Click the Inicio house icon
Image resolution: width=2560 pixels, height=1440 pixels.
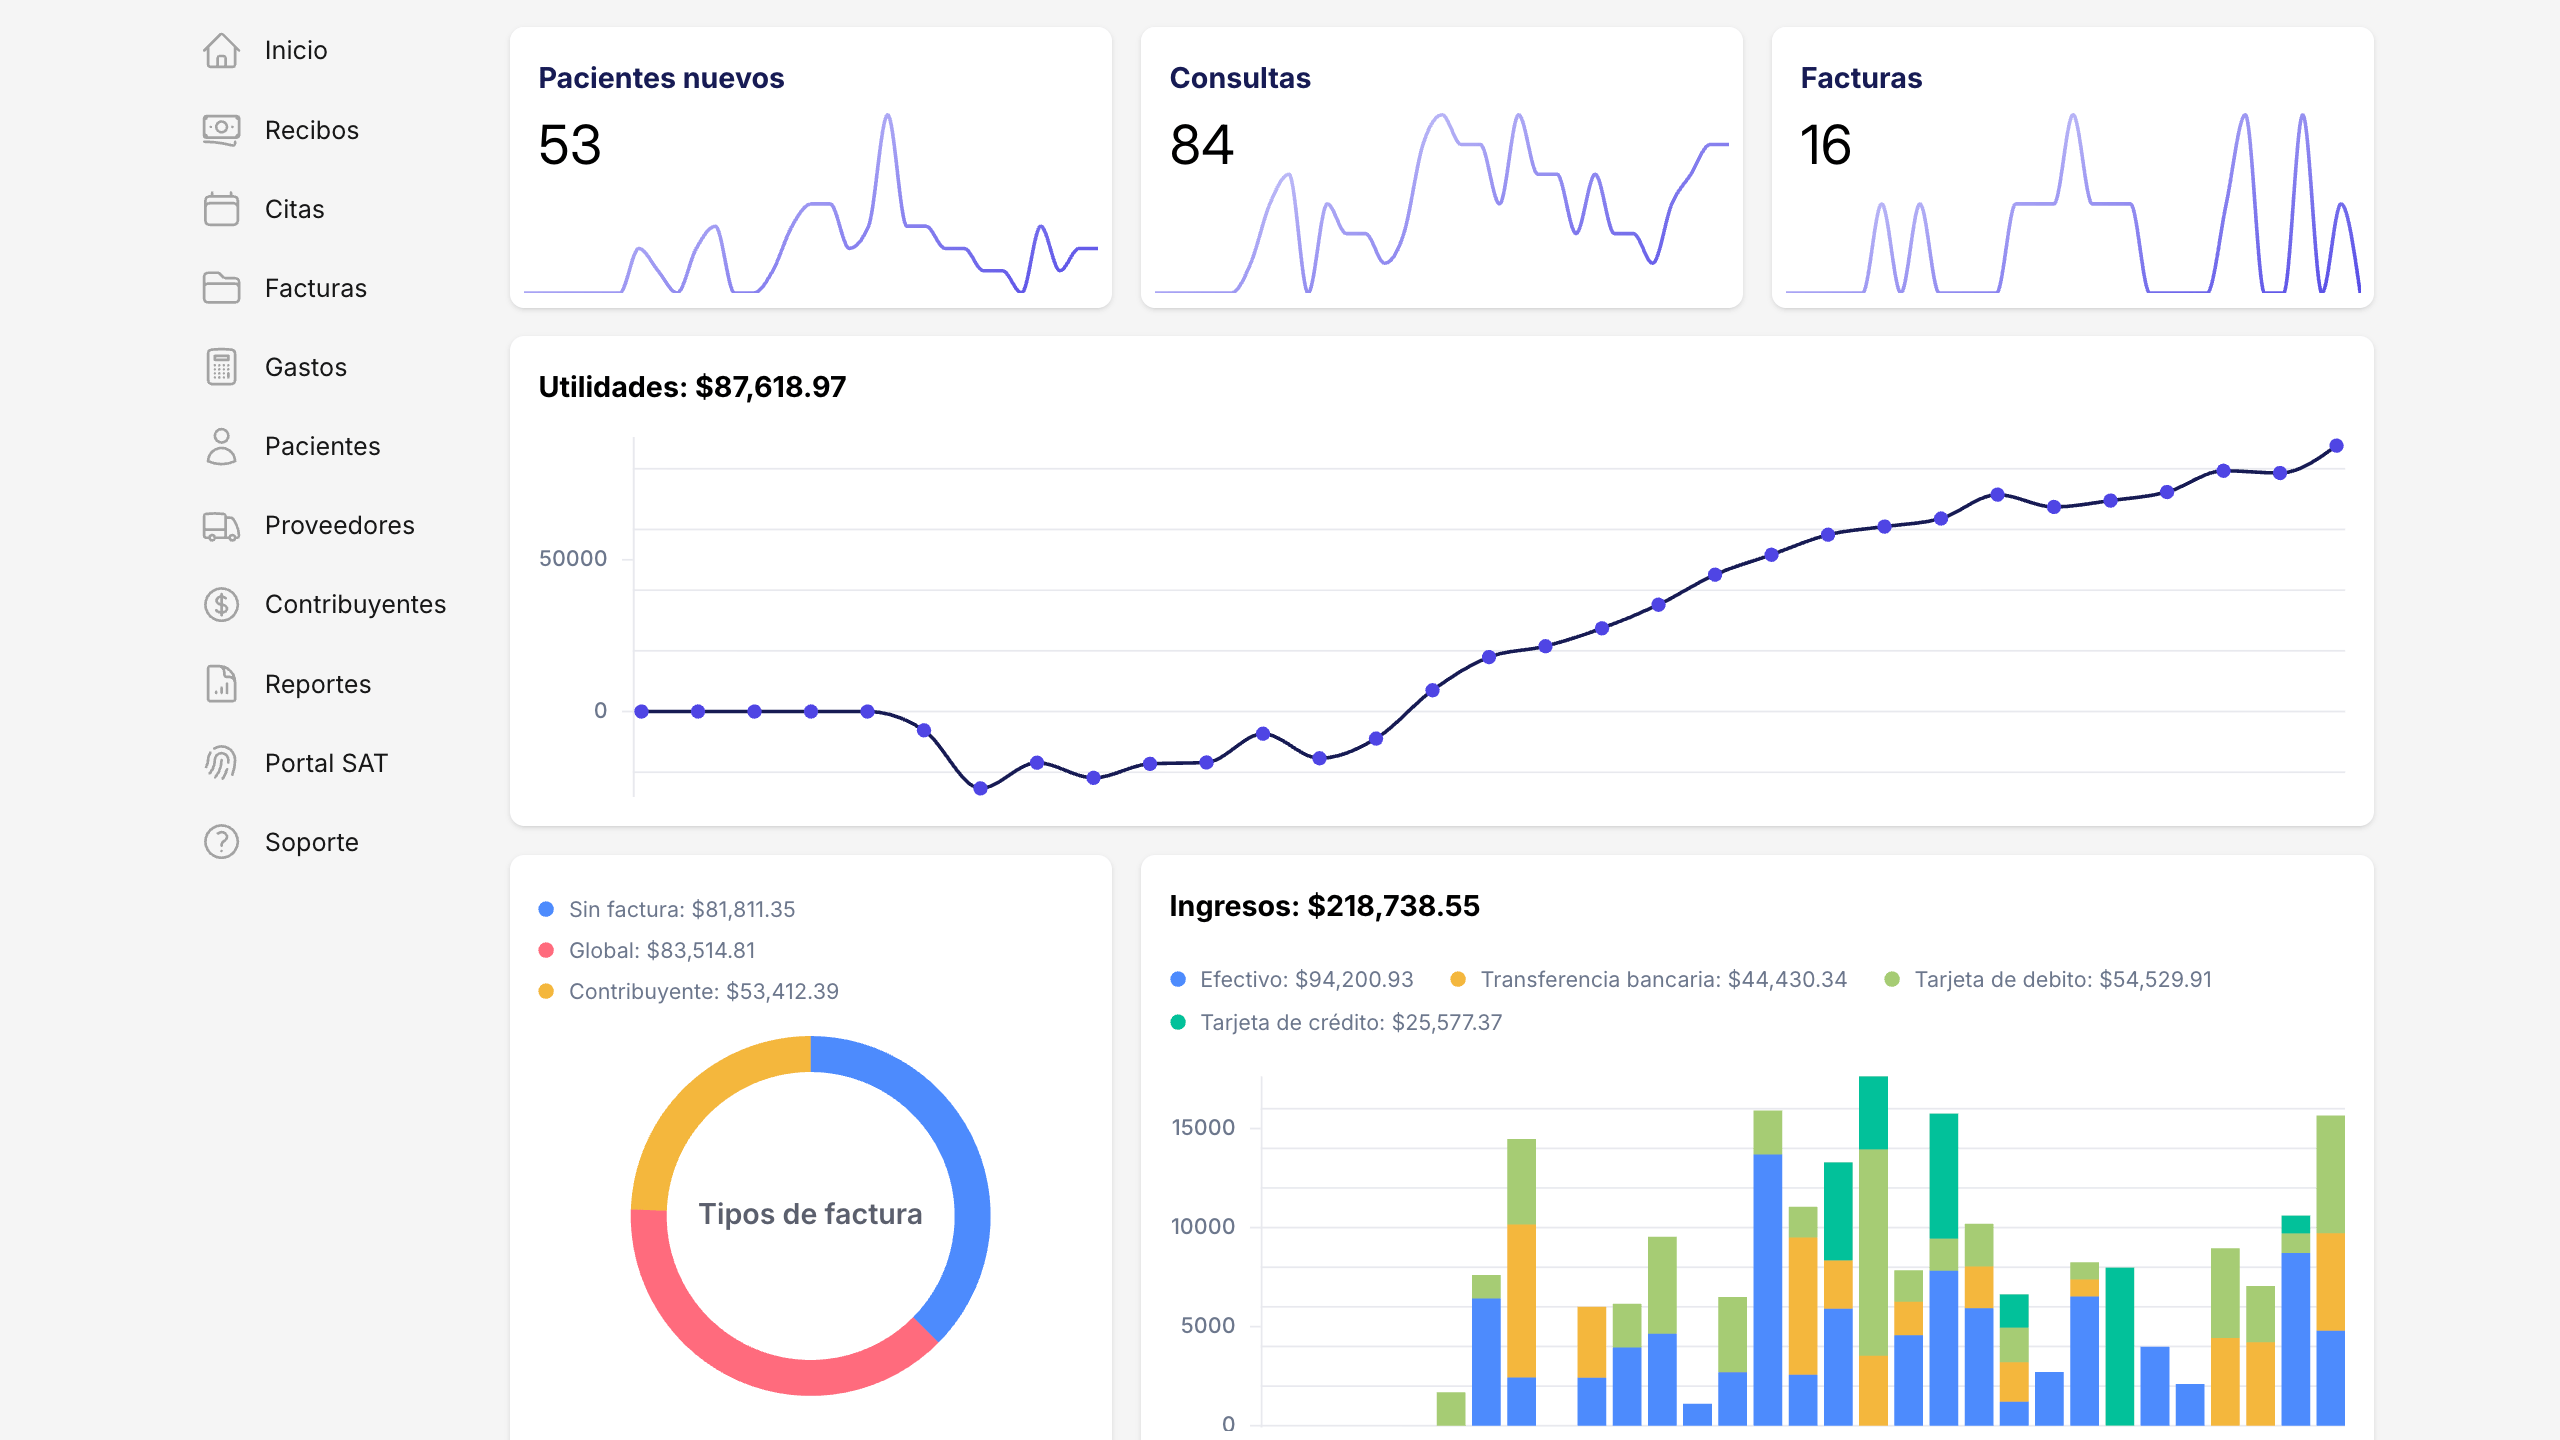point(221,51)
